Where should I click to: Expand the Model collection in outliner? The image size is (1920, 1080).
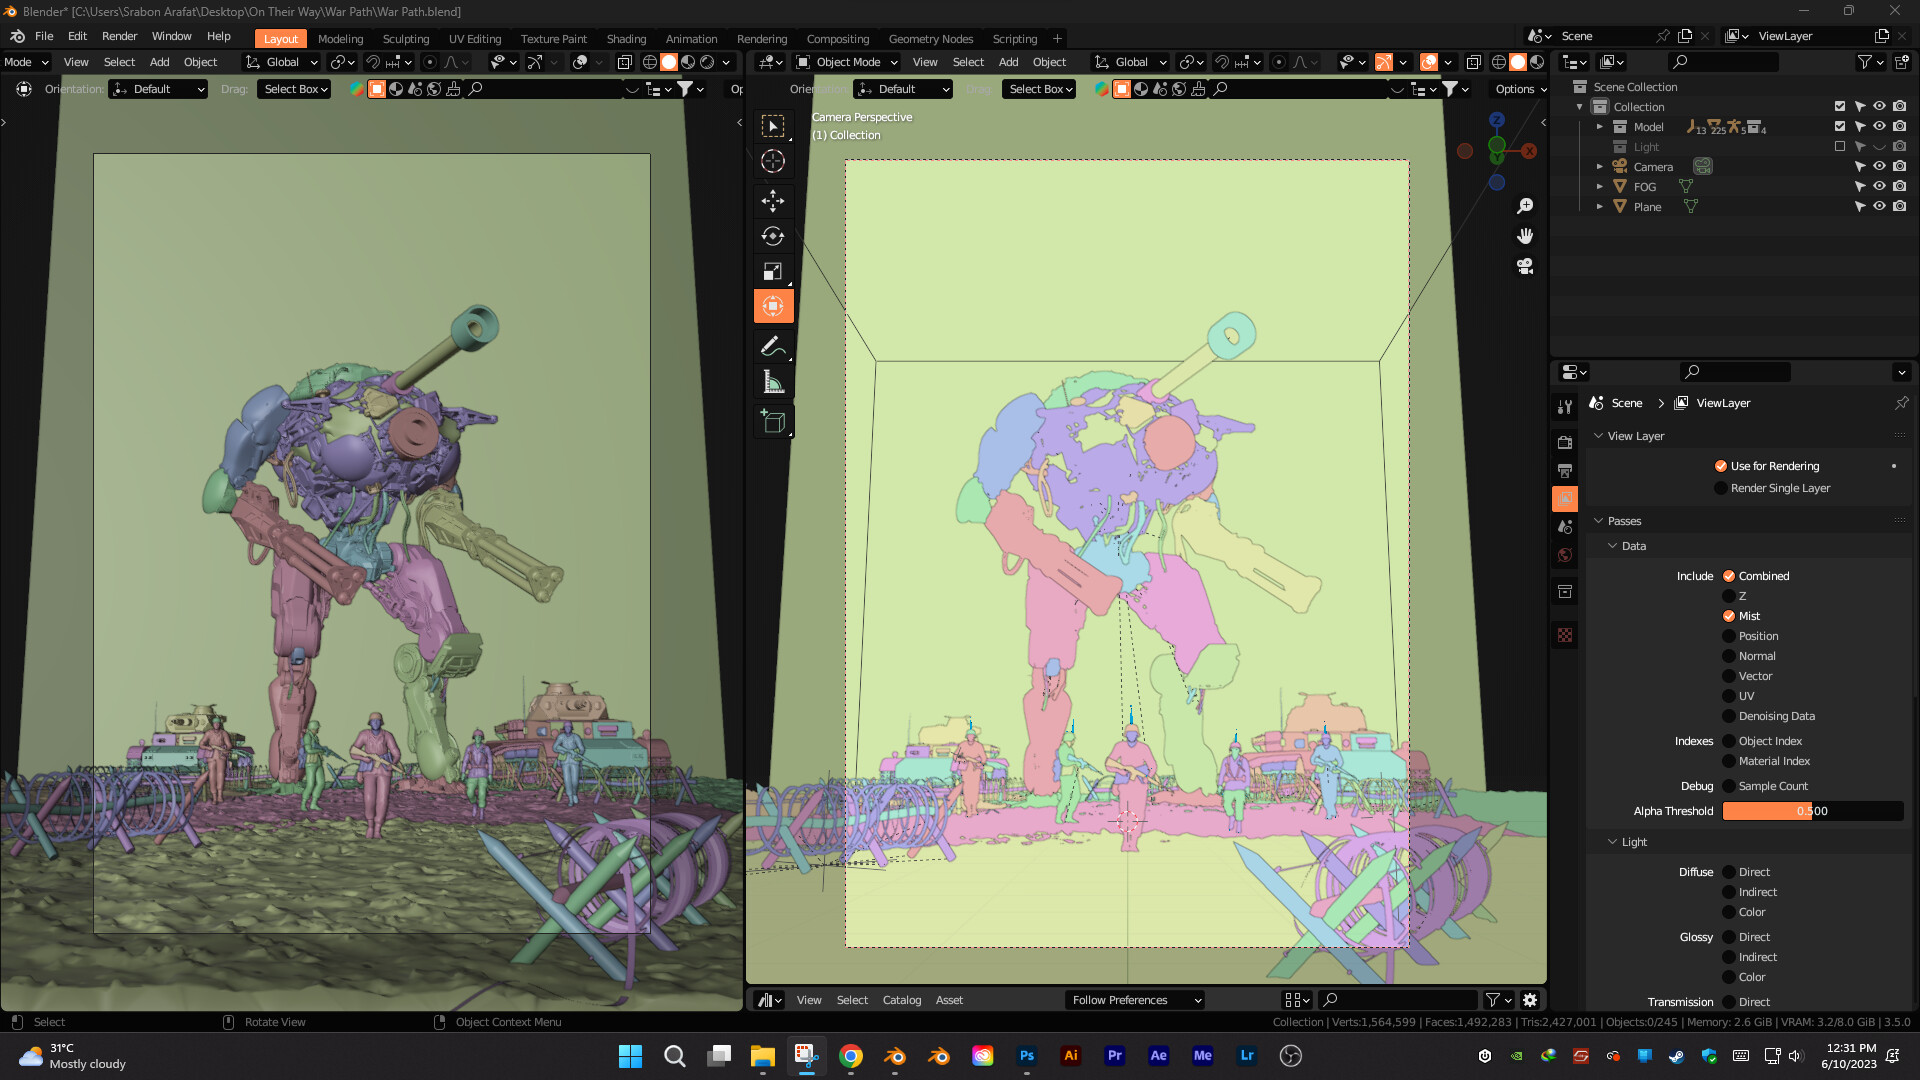pos(1600,127)
